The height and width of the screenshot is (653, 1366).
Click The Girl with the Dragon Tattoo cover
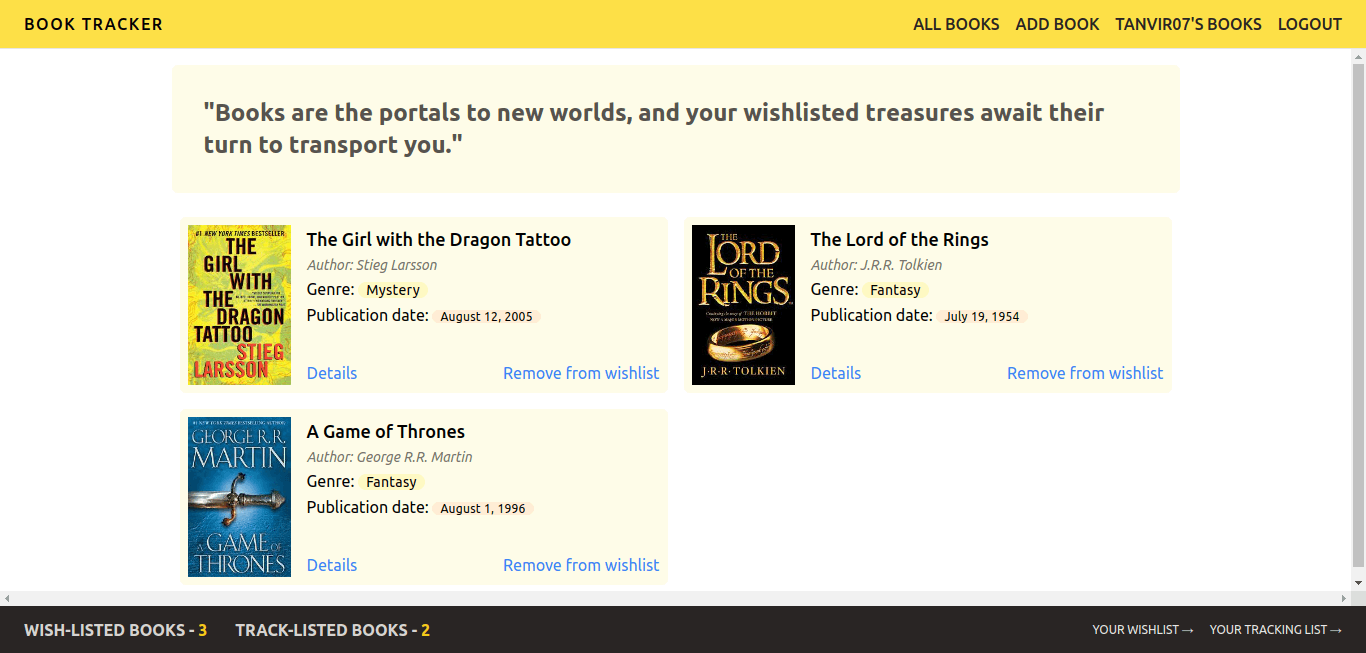(239, 305)
